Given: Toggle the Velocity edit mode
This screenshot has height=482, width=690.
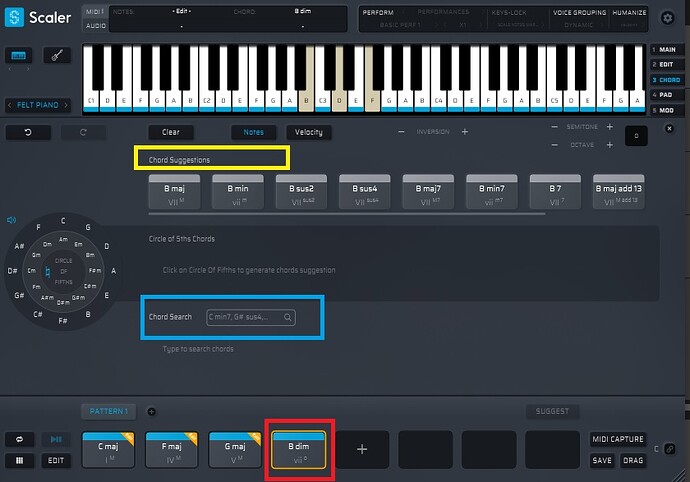Looking at the screenshot, I should pyautogui.click(x=308, y=132).
